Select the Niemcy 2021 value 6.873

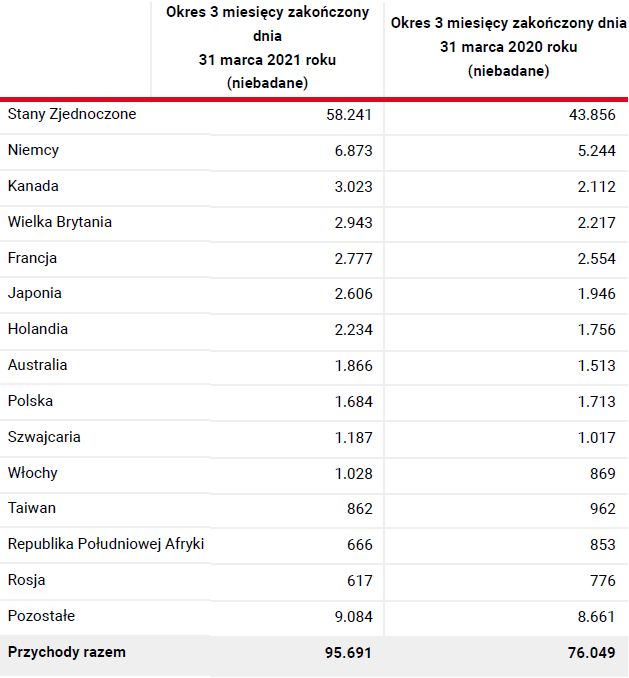tap(349, 150)
